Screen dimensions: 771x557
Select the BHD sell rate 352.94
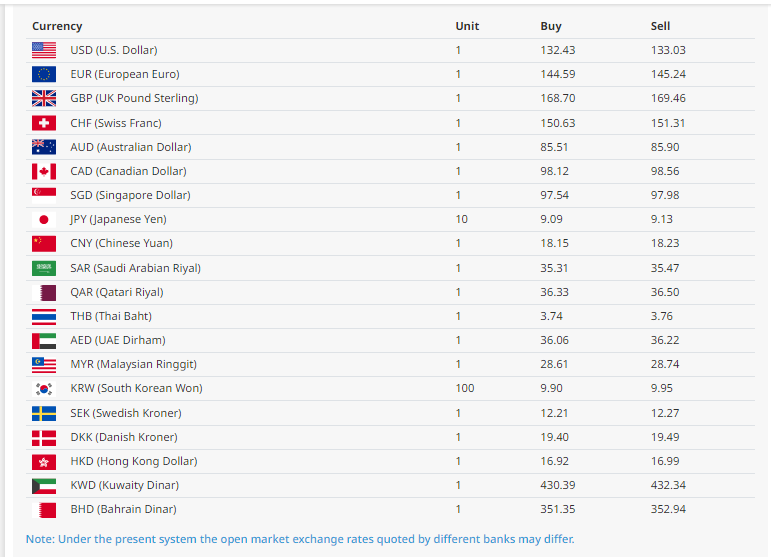(668, 510)
